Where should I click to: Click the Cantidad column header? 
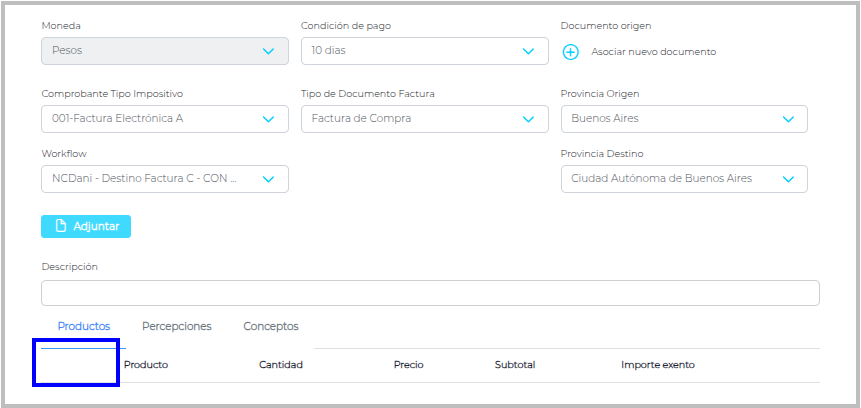click(281, 365)
